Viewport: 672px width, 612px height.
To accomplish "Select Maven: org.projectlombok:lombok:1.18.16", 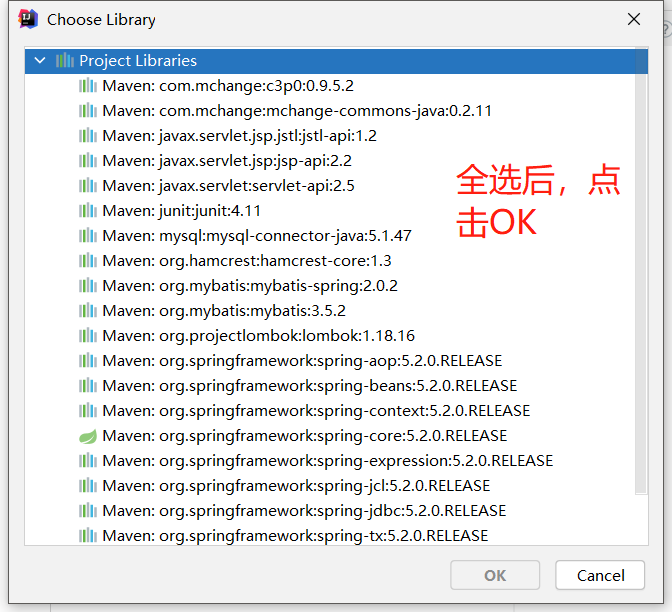I will (258, 336).
